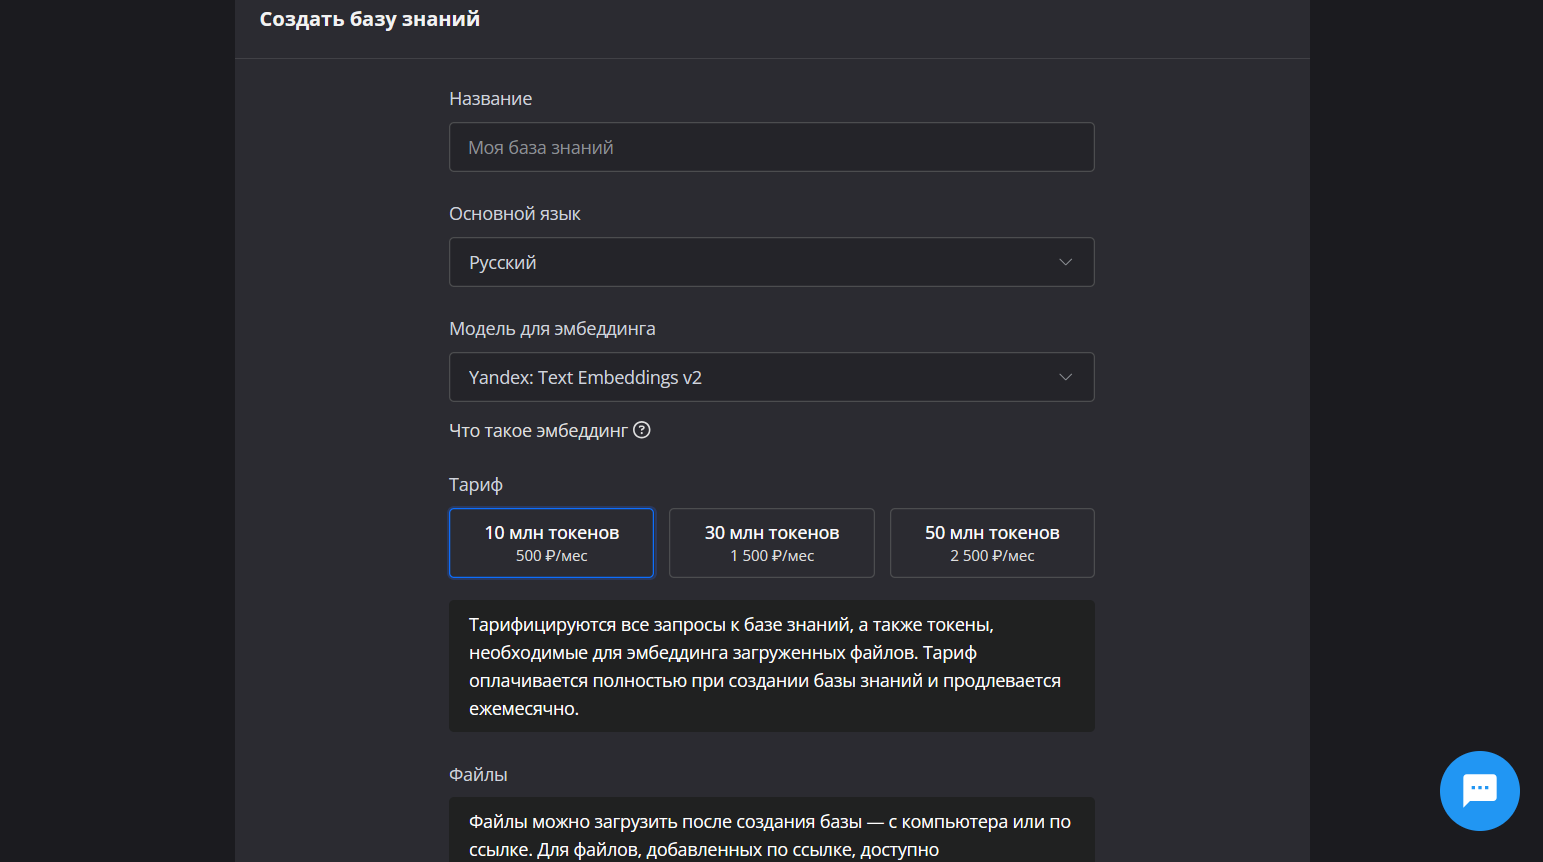Click the file upload info text block
Viewport: 1543px width, 862px height.
(x=771, y=830)
